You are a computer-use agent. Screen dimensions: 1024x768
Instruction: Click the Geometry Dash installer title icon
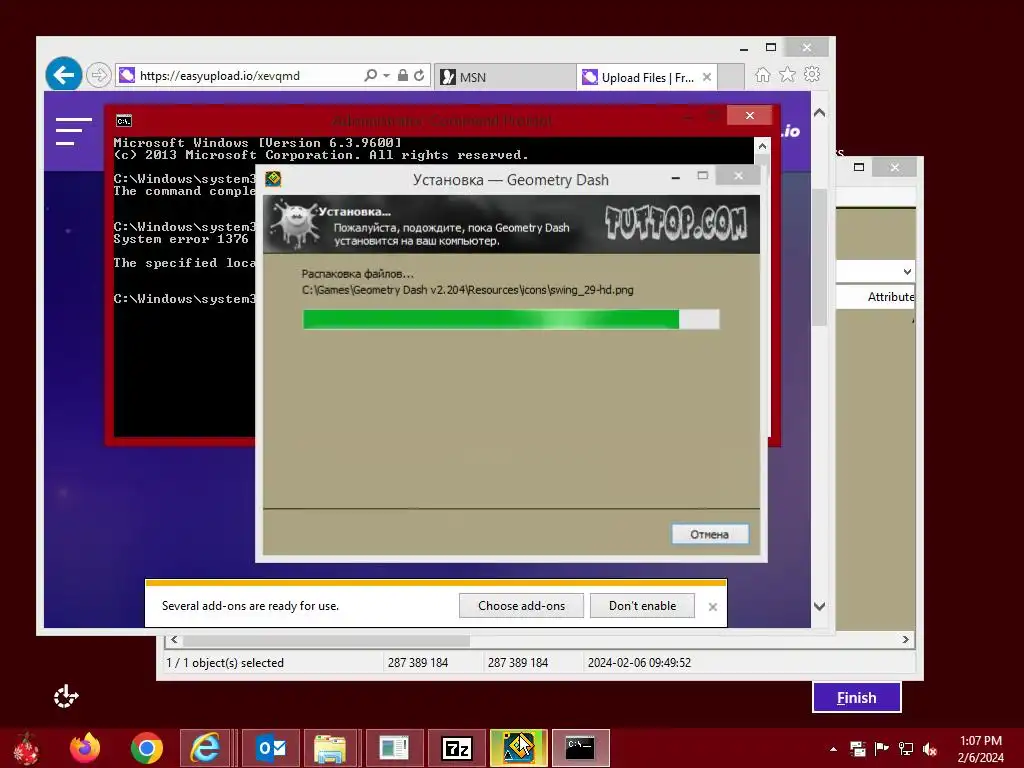point(274,178)
